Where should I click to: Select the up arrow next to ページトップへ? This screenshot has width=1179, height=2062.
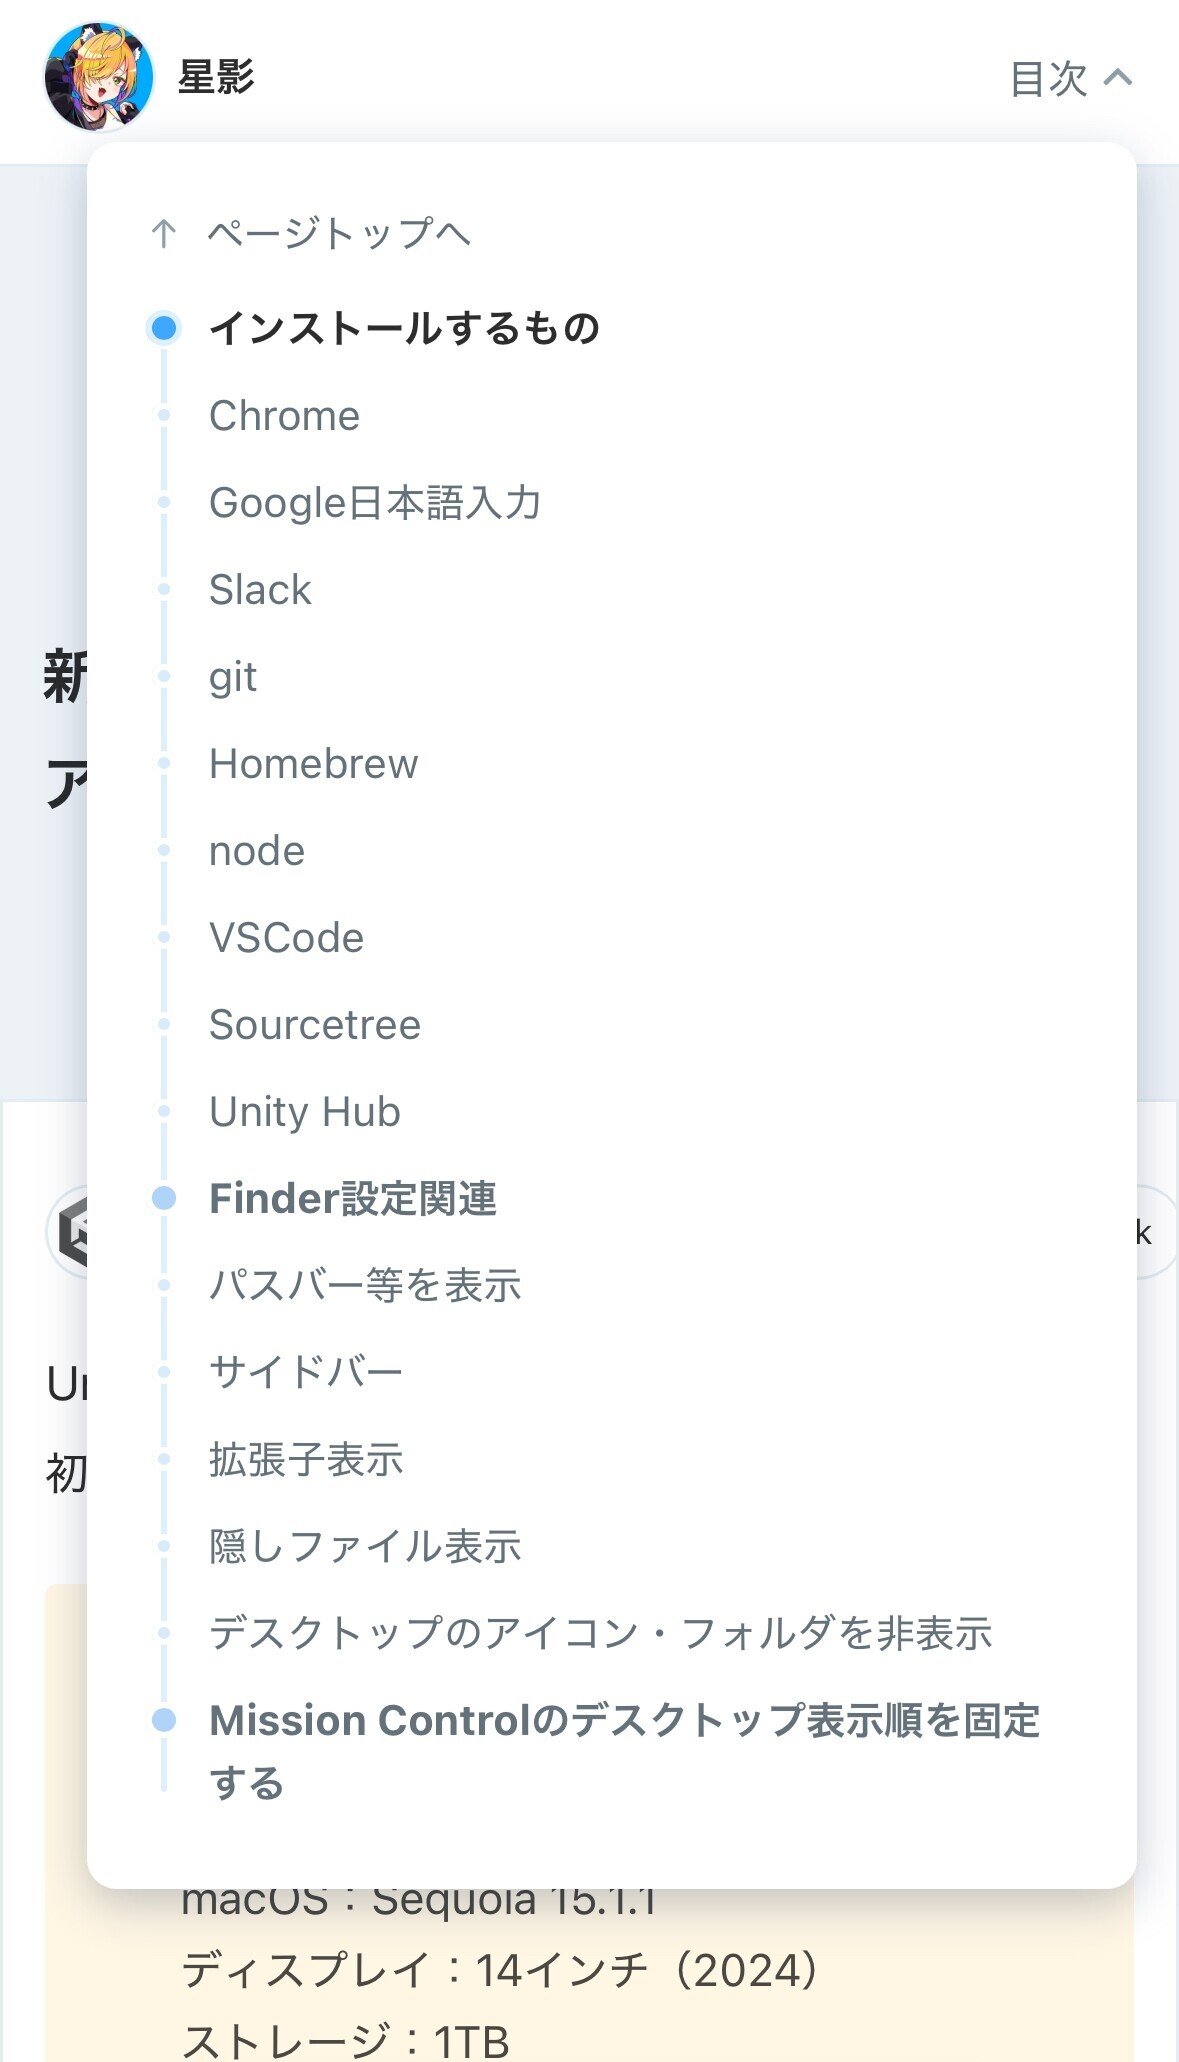coord(164,234)
